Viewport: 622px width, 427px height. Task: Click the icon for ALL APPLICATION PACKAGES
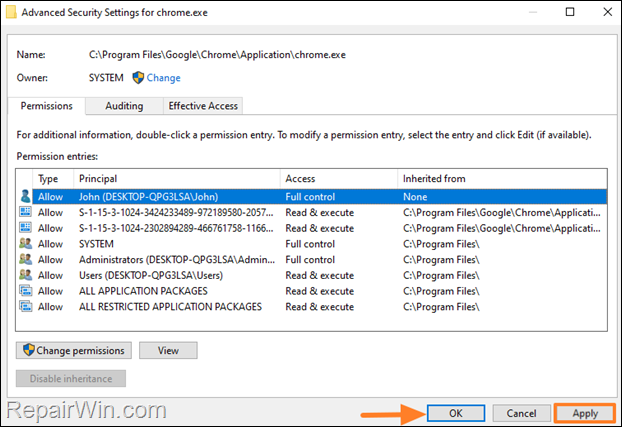tap(25, 290)
